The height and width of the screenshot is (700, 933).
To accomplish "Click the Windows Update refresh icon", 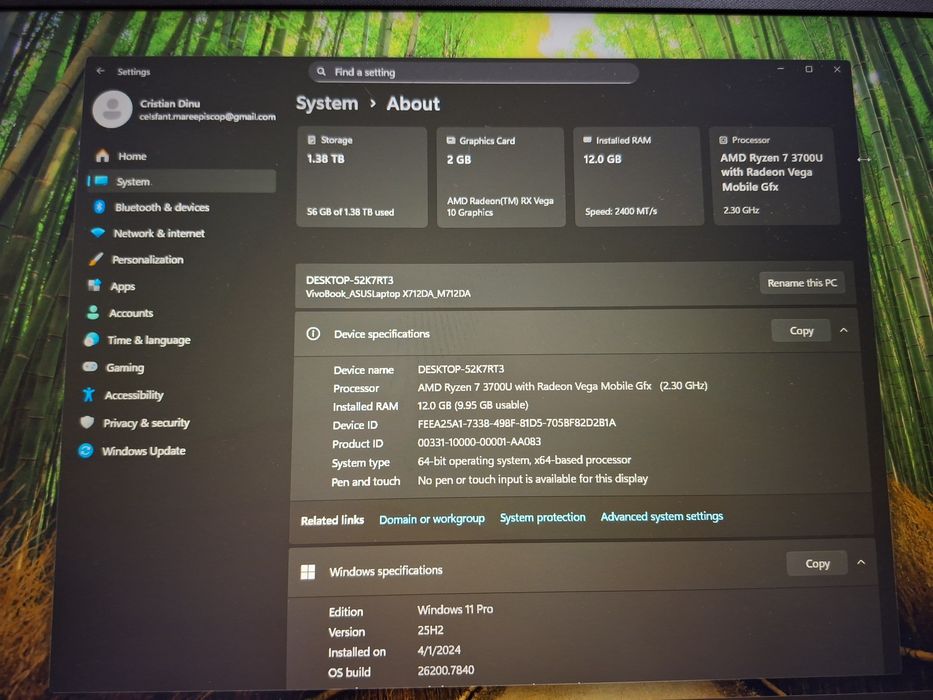I will pos(86,451).
